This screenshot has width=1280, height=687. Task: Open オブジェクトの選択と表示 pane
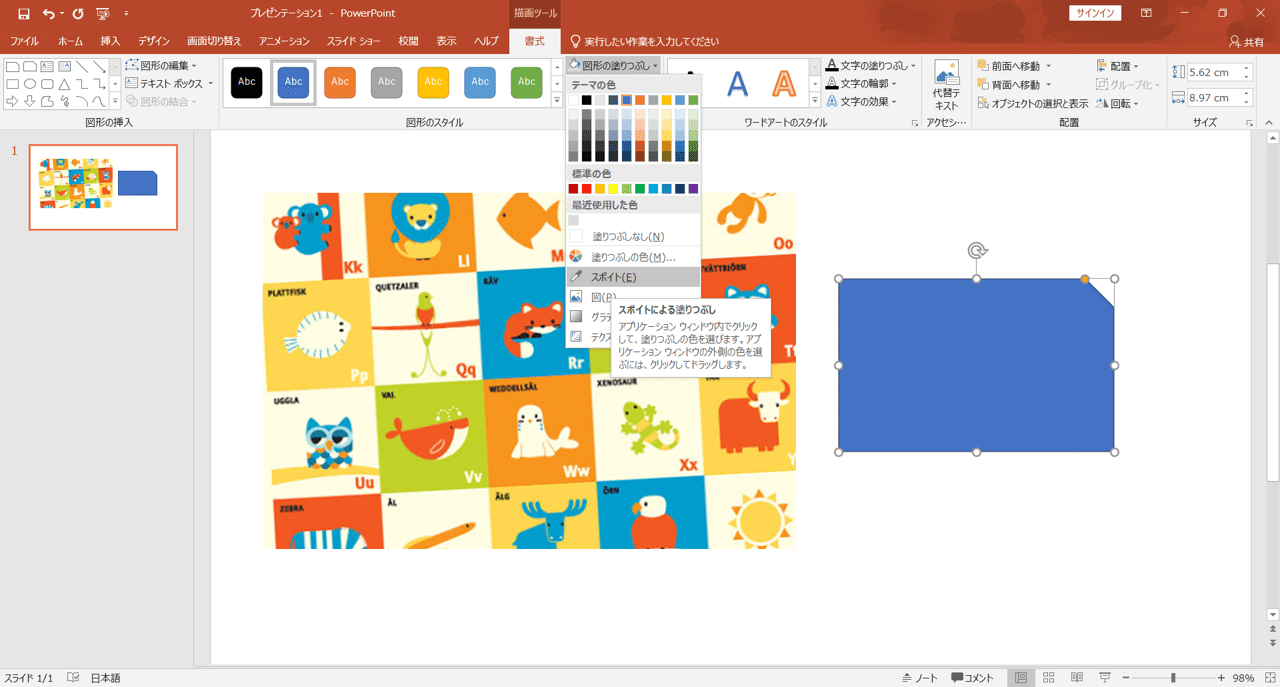pyautogui.click(x=1032, y=103)
